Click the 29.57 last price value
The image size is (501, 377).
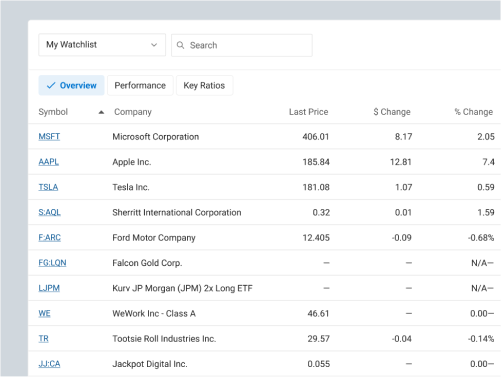click(319, 339)
